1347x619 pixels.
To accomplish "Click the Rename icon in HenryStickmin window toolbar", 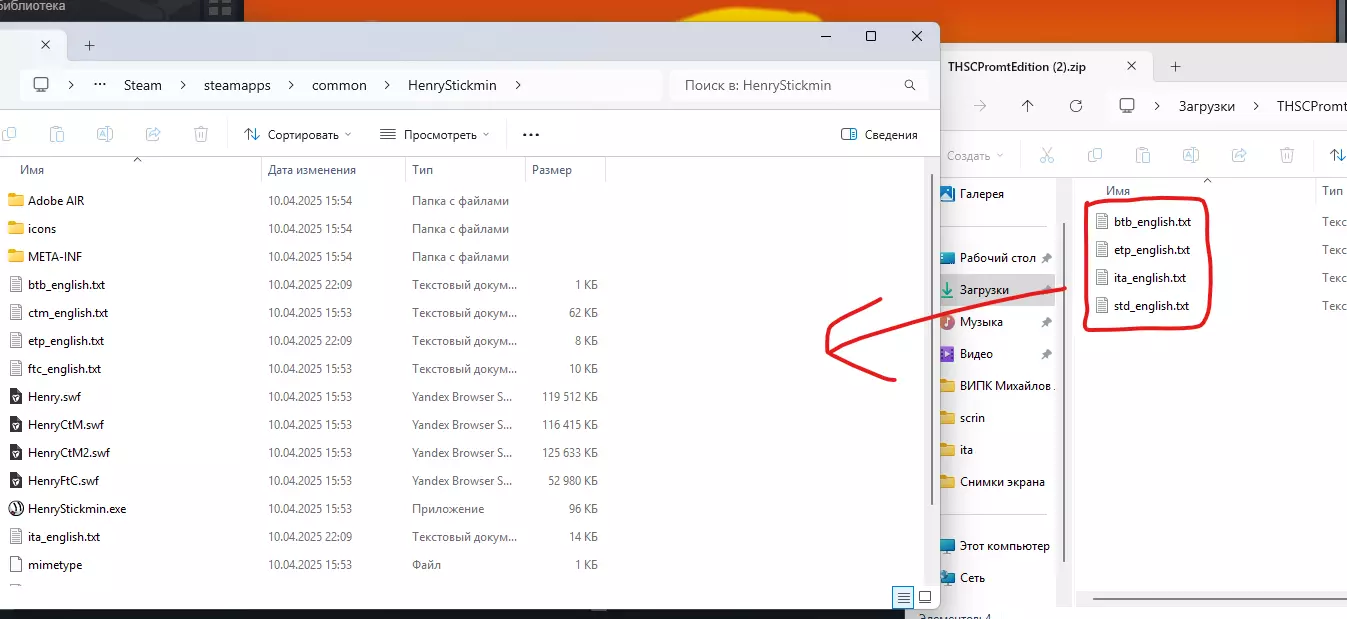I will (x=104, y=134).
